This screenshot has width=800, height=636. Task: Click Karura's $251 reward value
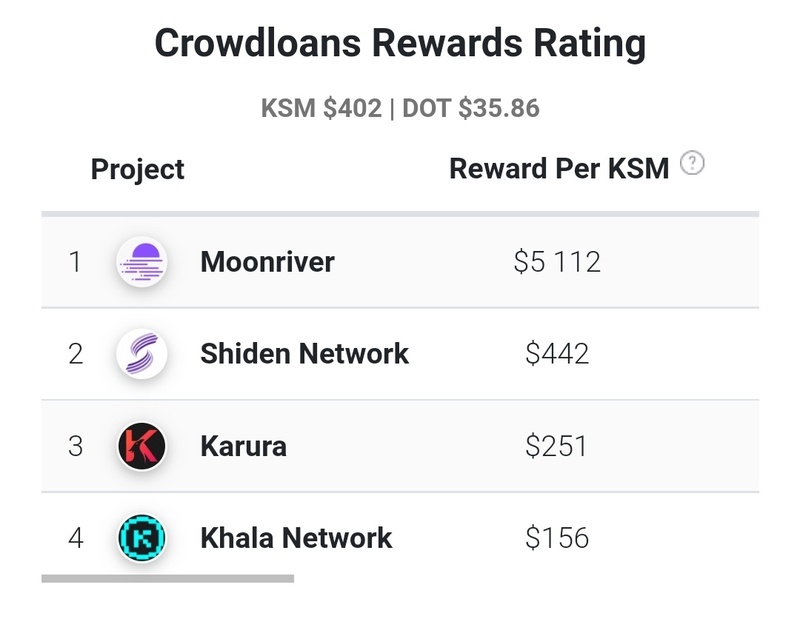click(x=557, y=446)
